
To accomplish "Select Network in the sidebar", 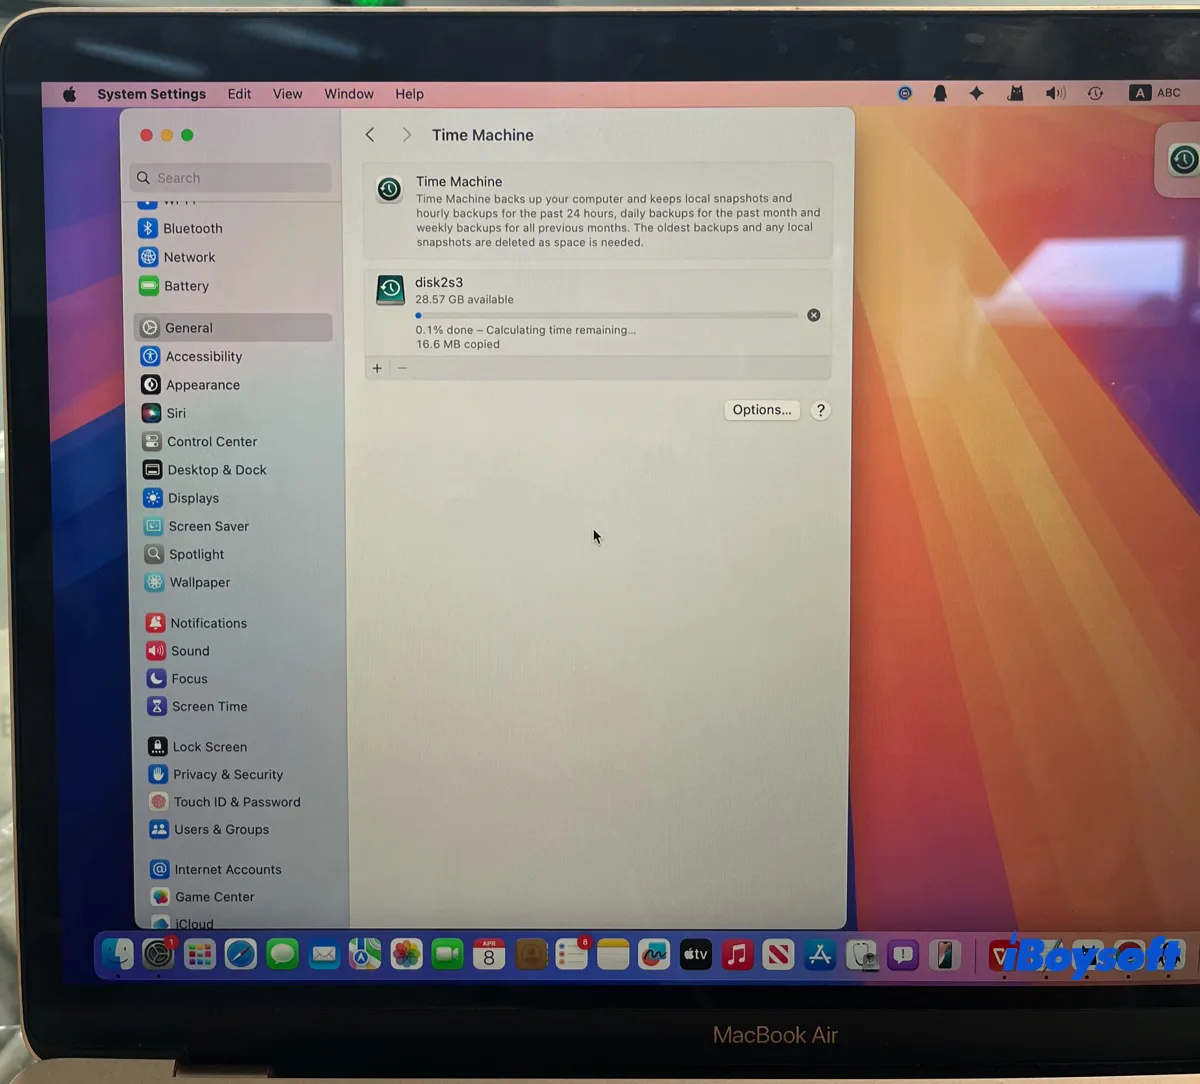I will click(189, 257).
